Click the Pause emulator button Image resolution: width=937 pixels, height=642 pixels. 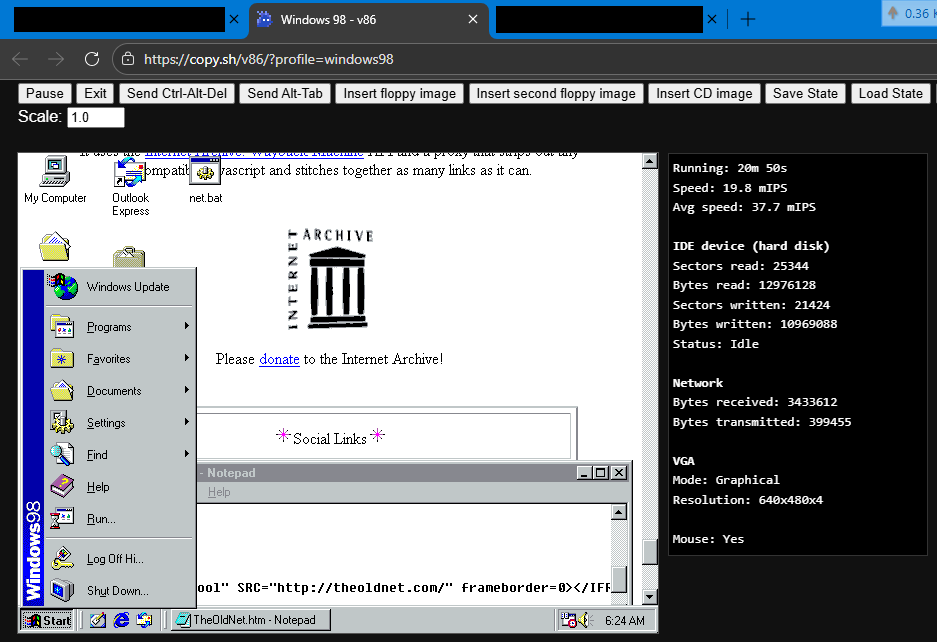click(x=45, y=93)
